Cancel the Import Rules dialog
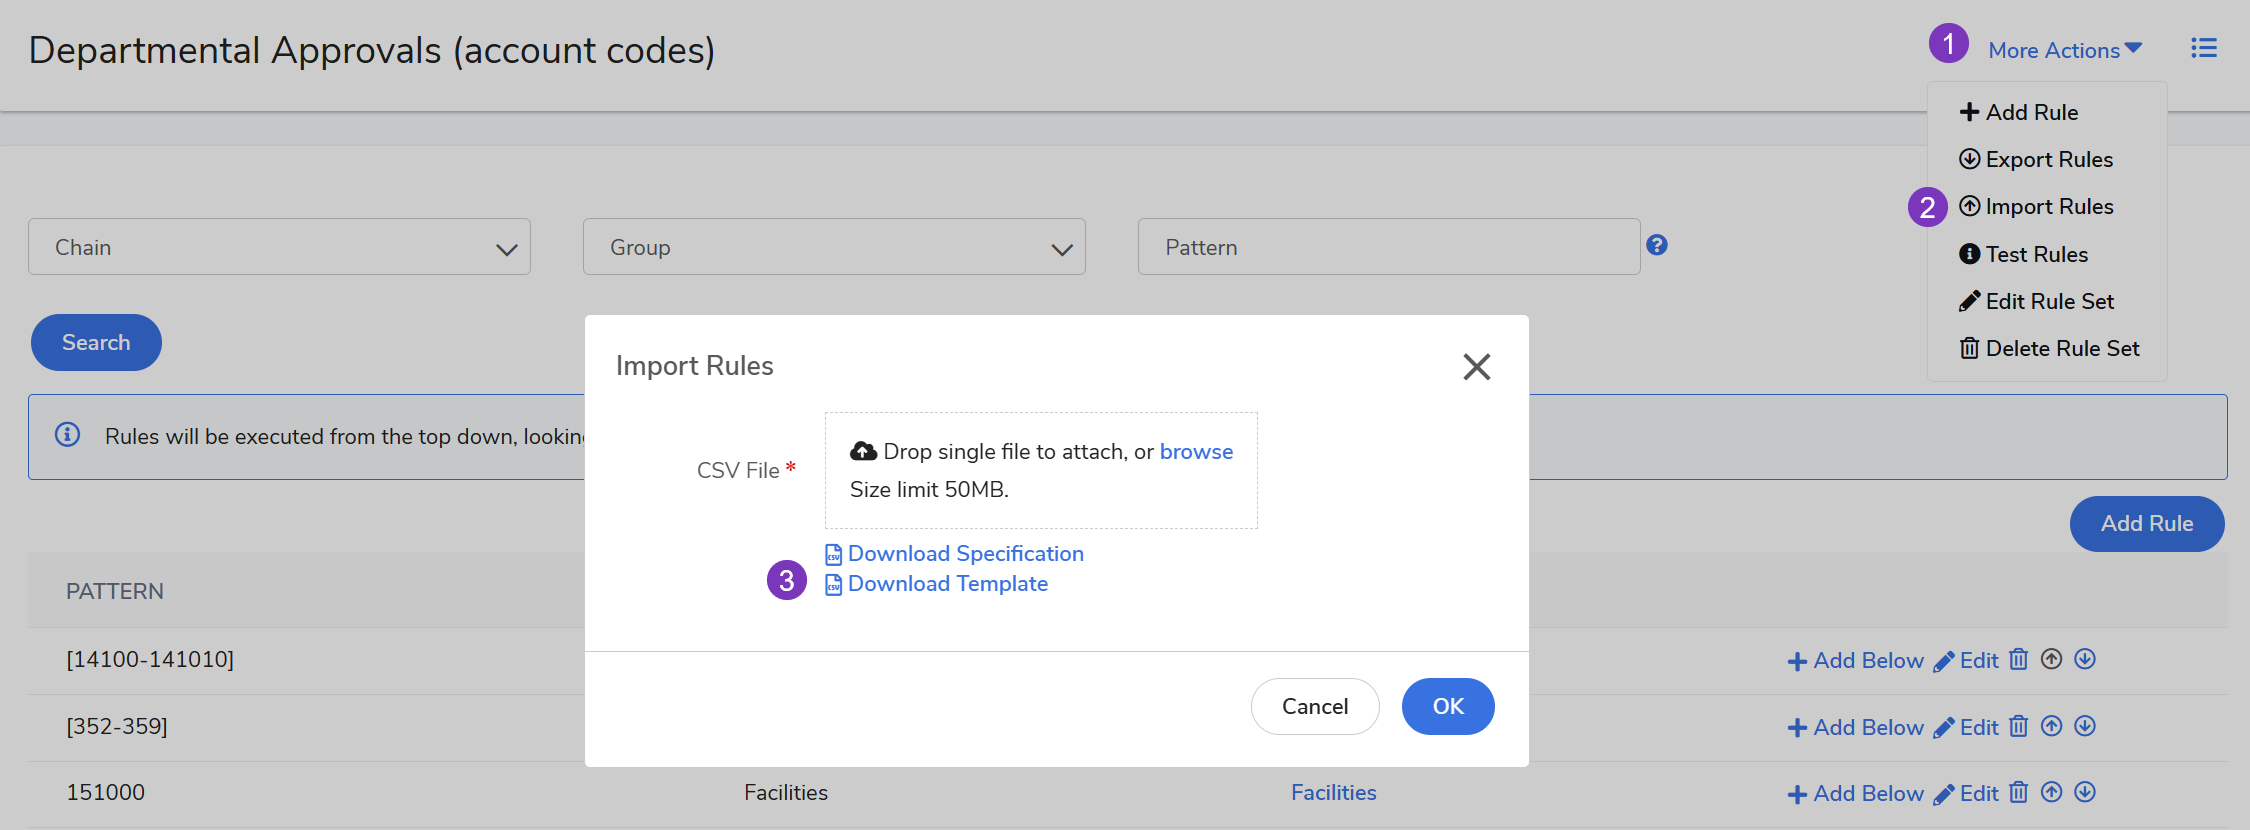2250x830 pixels. (x=1314, y=706)
